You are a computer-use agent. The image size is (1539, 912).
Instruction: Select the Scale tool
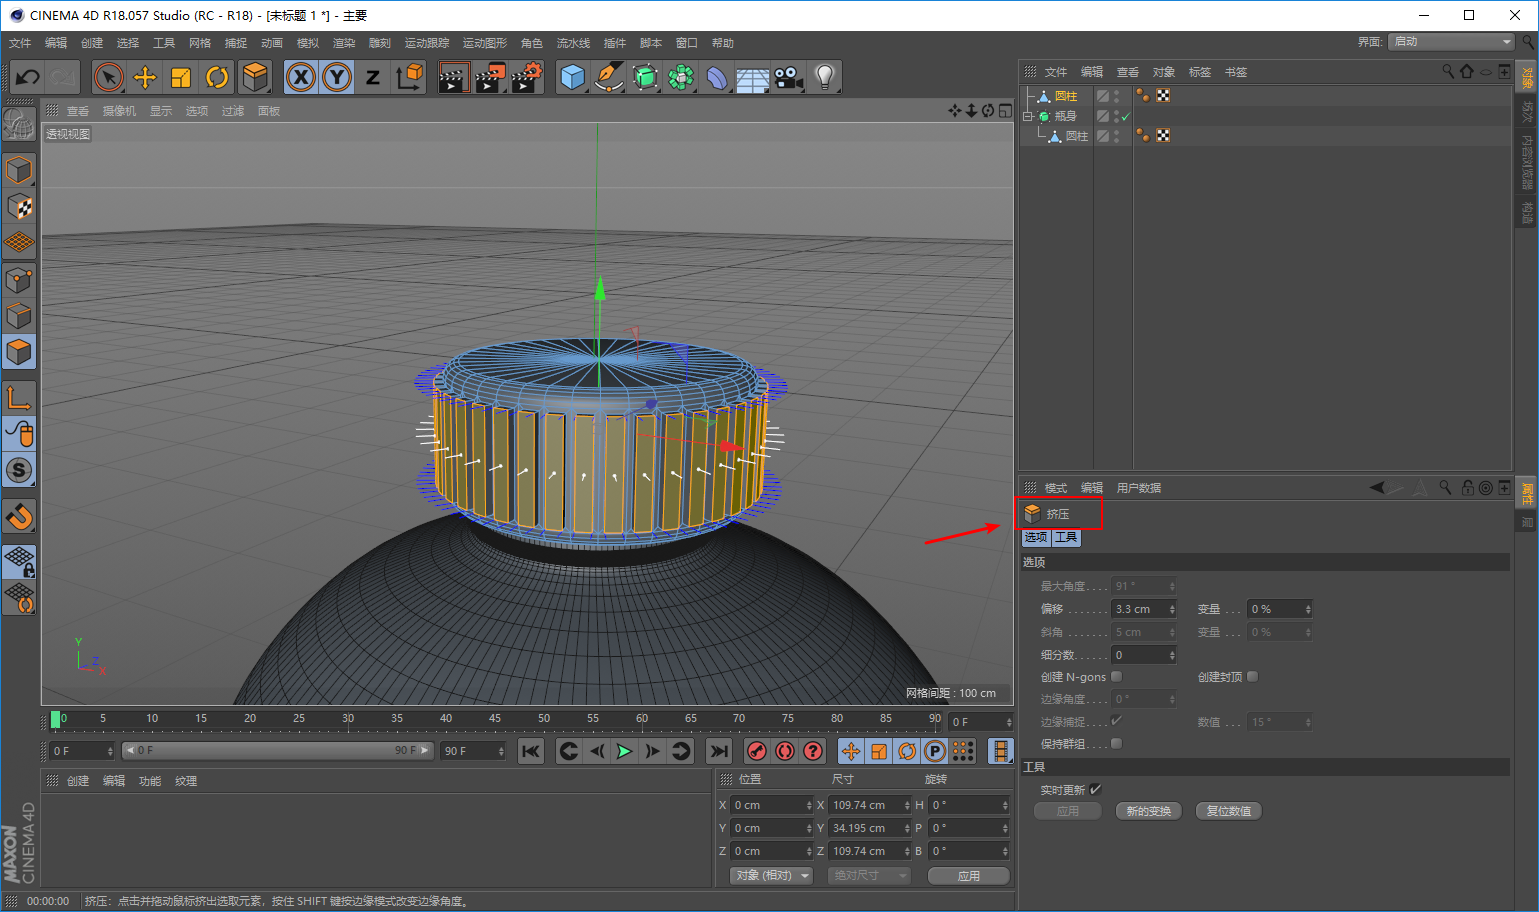tap(181, 77)
